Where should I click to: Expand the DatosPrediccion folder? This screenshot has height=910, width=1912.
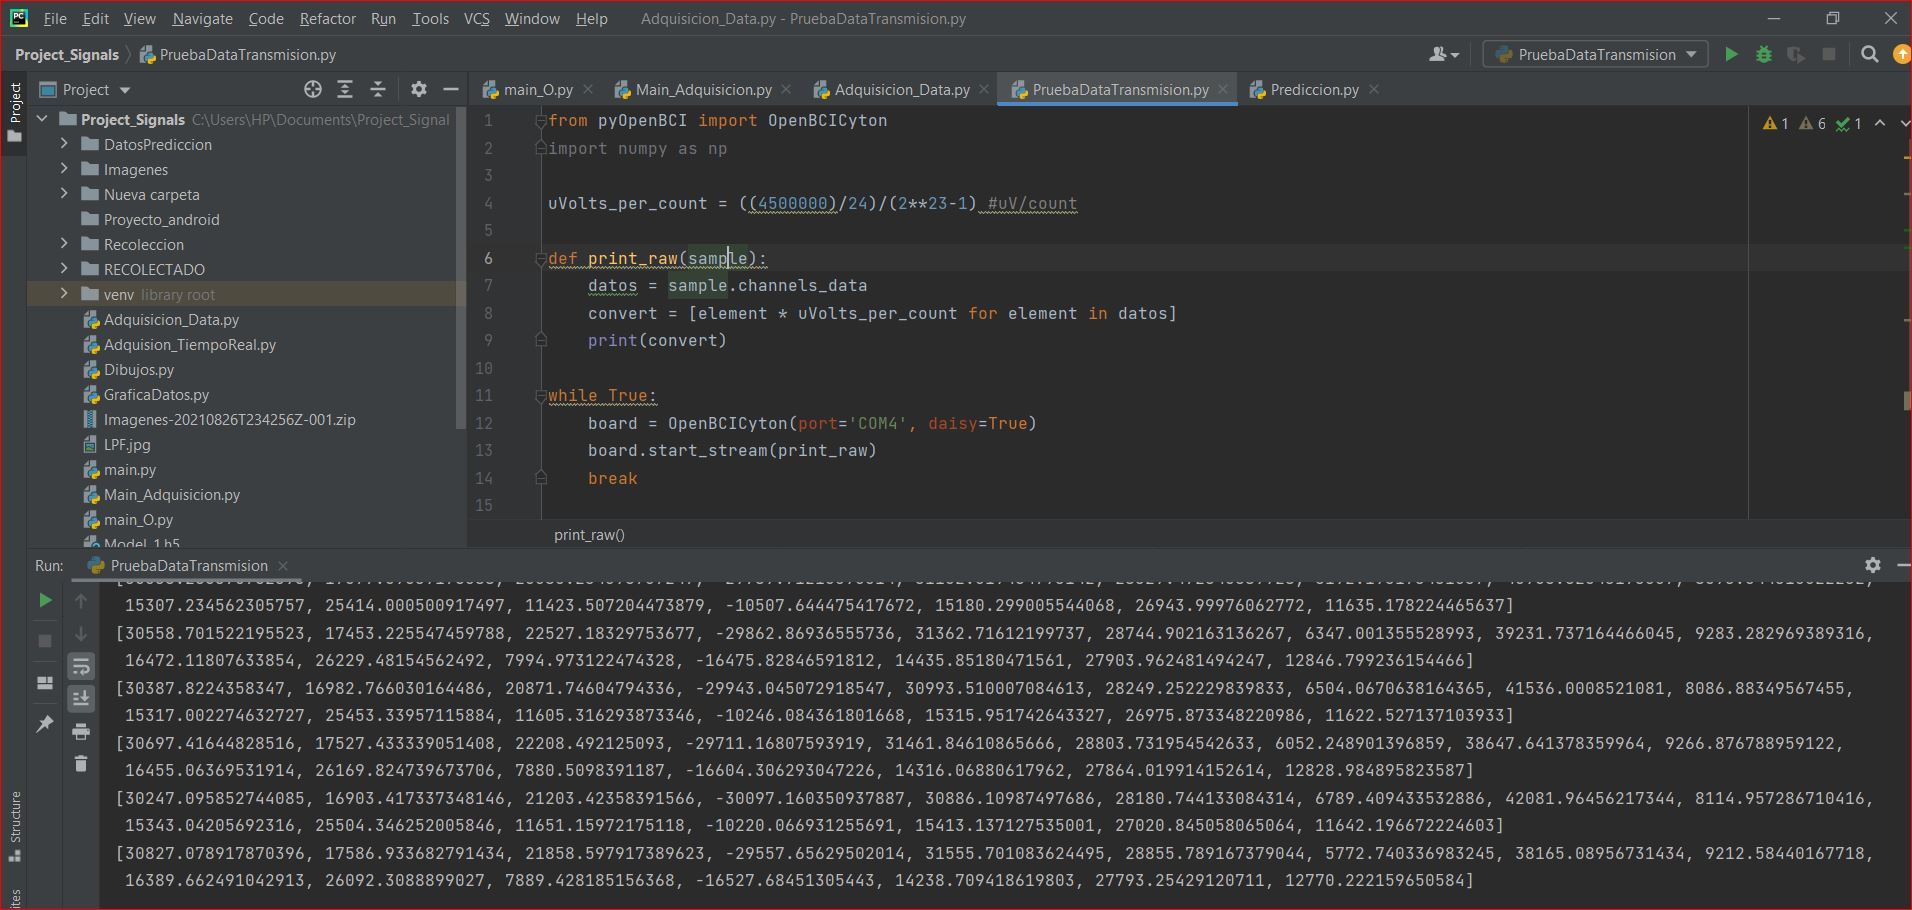tap(64, 144)
